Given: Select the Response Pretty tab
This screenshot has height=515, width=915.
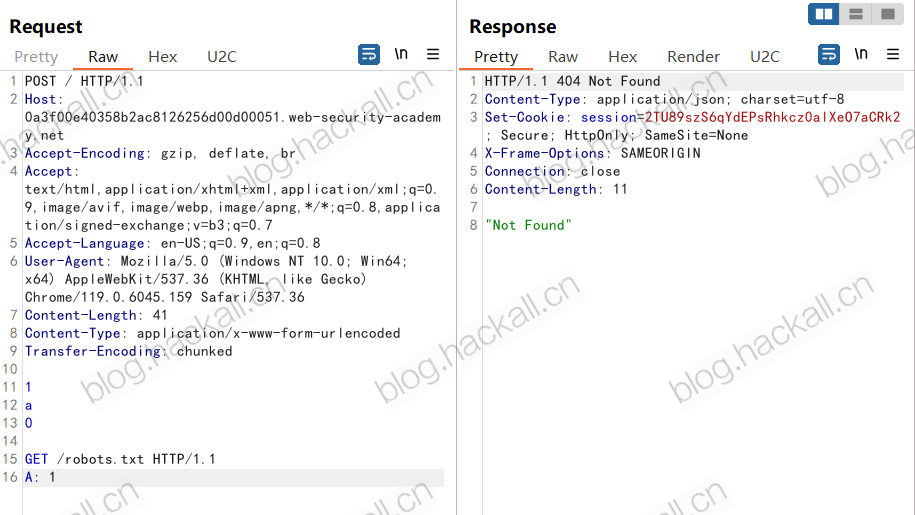Looking at the screenshot, I should [x=496, y=57].
